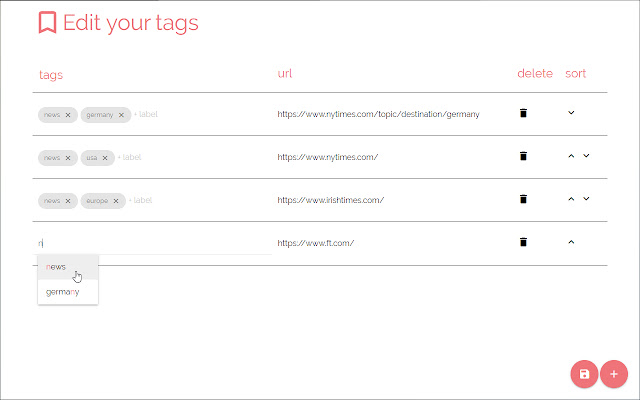The height and width of the screenshot is (400, 640).
Task: Click the save floppy disk button
Action: tap(584, 374)
